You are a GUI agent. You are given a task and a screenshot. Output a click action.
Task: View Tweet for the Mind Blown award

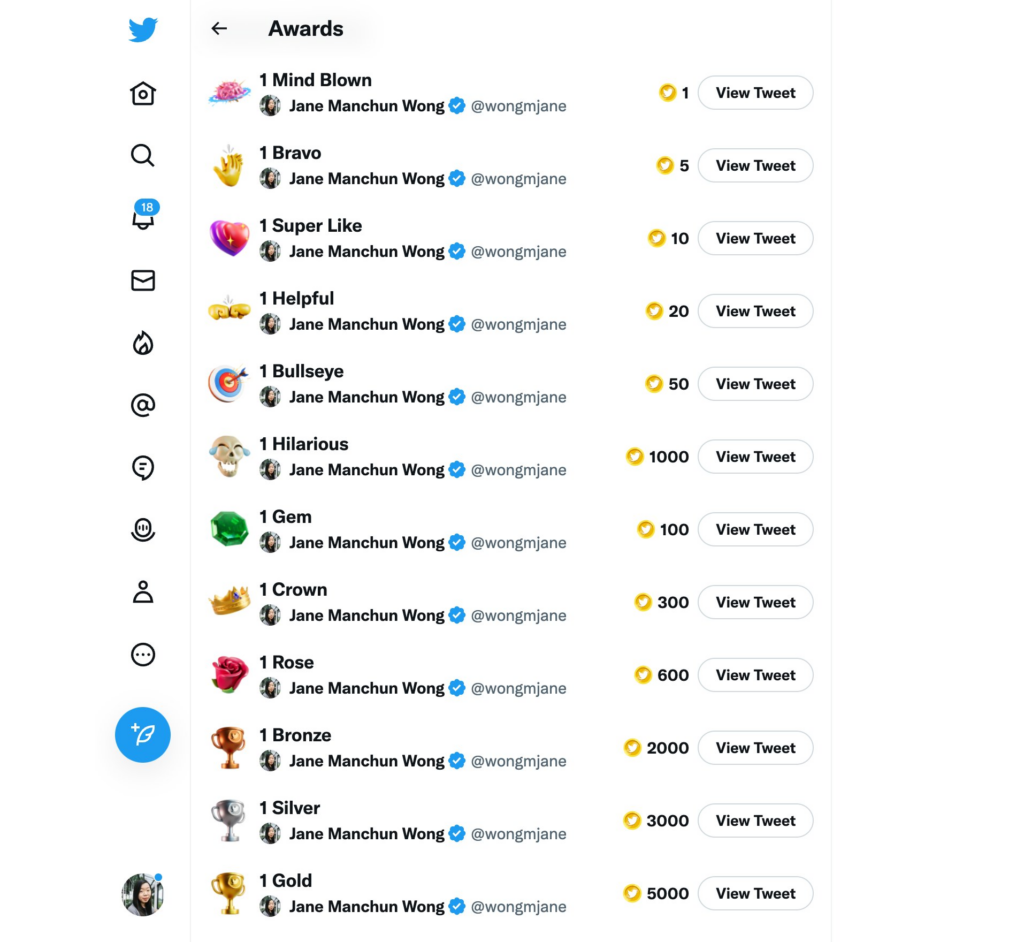click(755, 92)
